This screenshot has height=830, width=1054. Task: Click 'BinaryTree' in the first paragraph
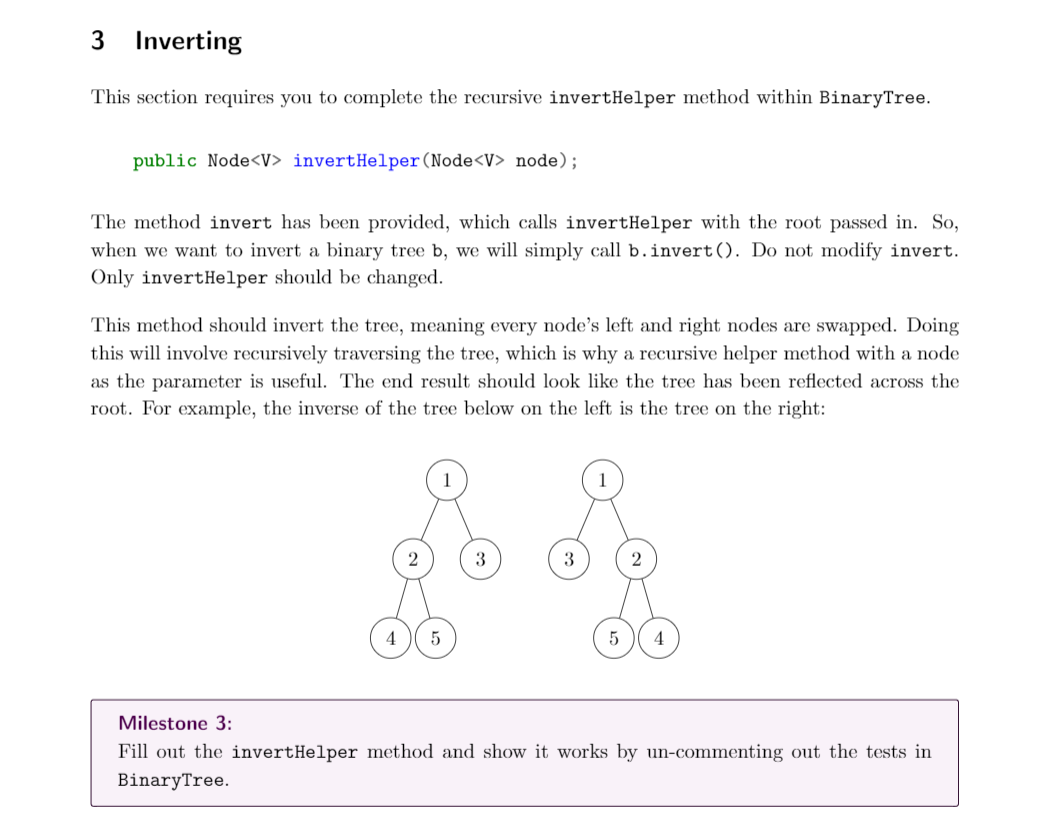[874, 97]
